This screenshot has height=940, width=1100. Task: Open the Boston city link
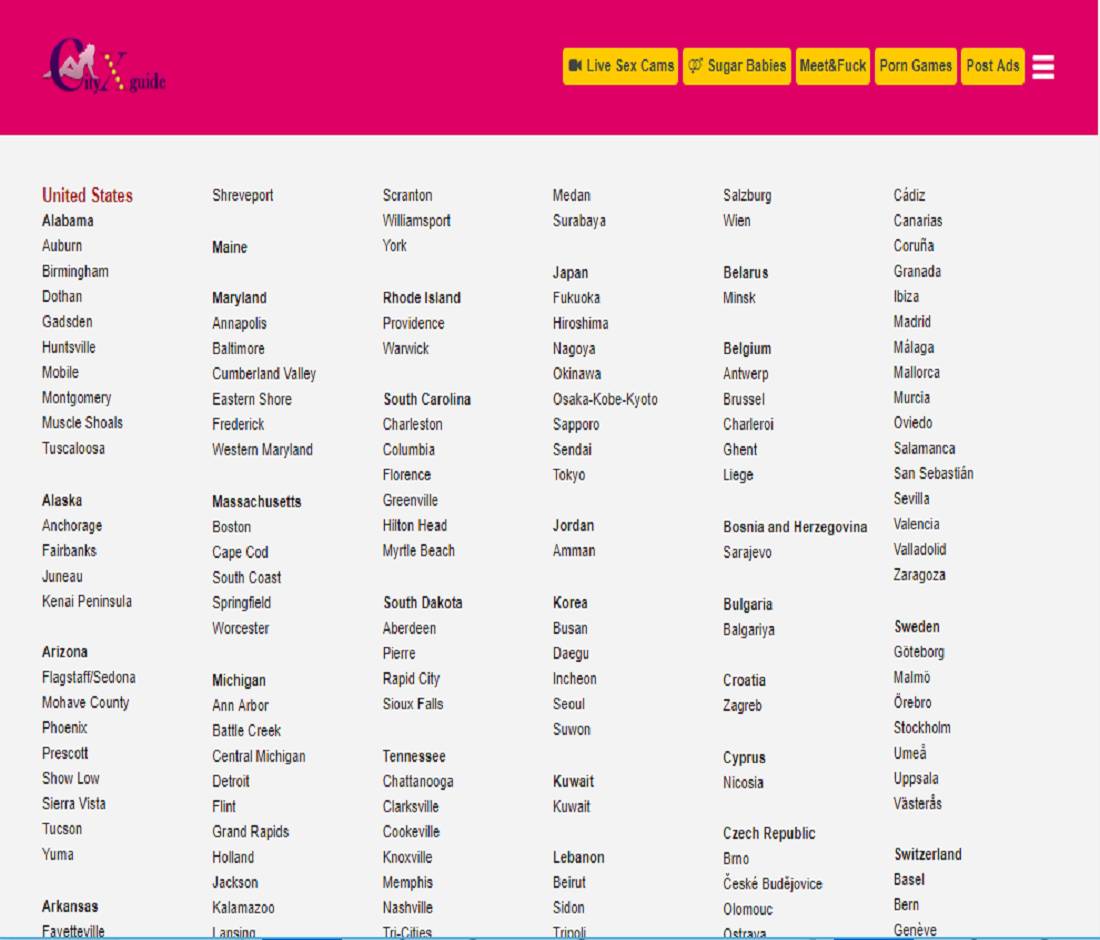(x=231, y=526)
